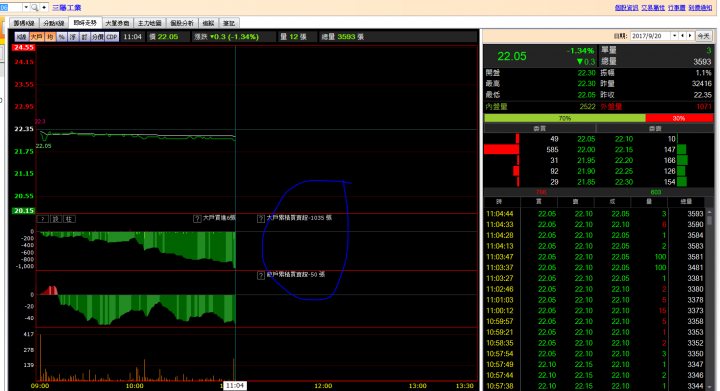This screenshot has height=391, width=720.
Task: Click the 2017/9/20 date field
Action: pyautogui.click(x=651, y=36)
